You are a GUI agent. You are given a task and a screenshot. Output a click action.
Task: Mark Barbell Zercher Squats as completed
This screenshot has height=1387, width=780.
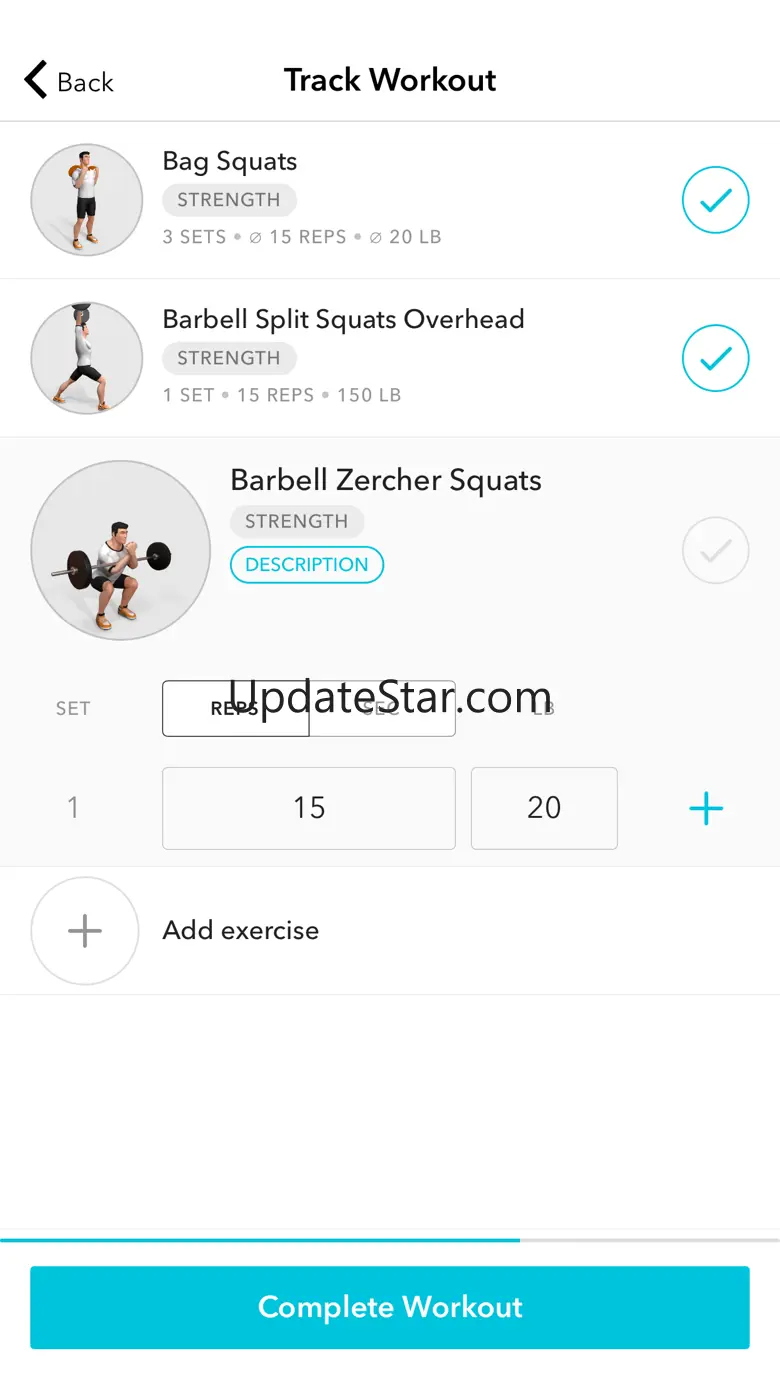pos(715,550)
